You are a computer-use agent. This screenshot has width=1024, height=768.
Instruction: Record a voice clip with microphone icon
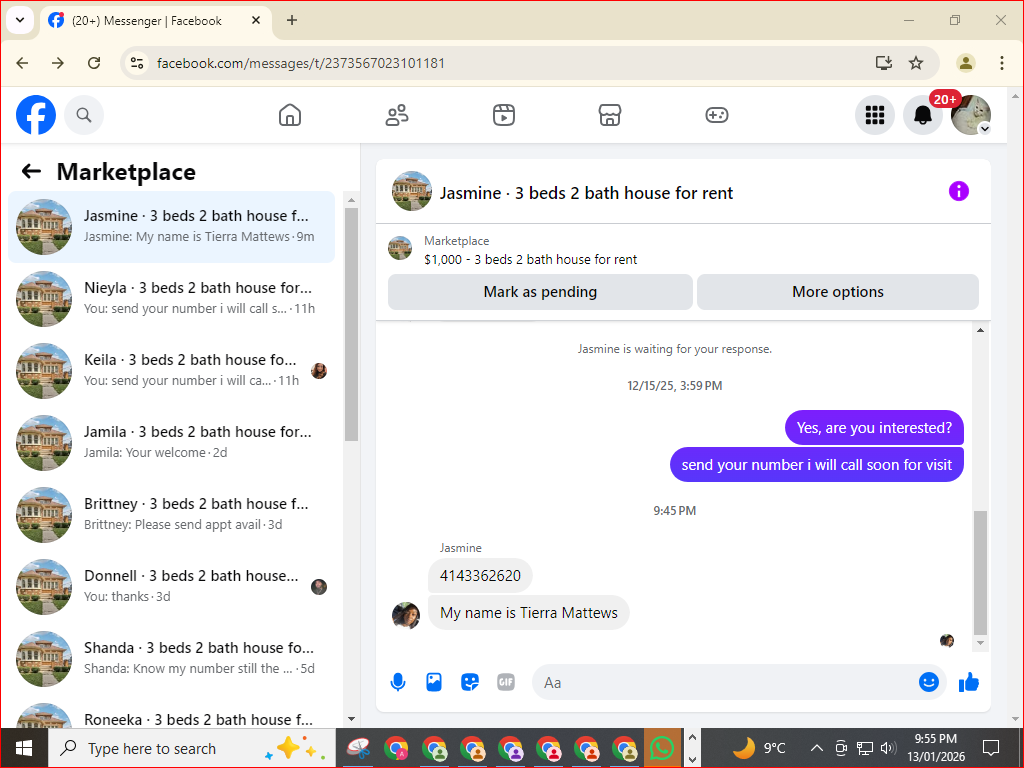398,682
